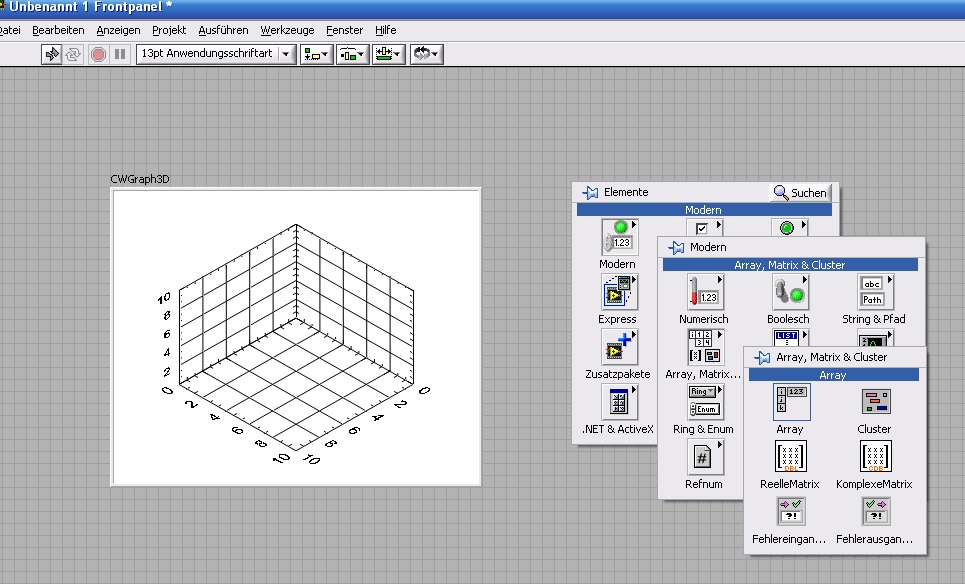The height and width of the screenshot is (584, 965).
Task: Open the String & Pfad subpalette icon
Action: click(875, 292)
